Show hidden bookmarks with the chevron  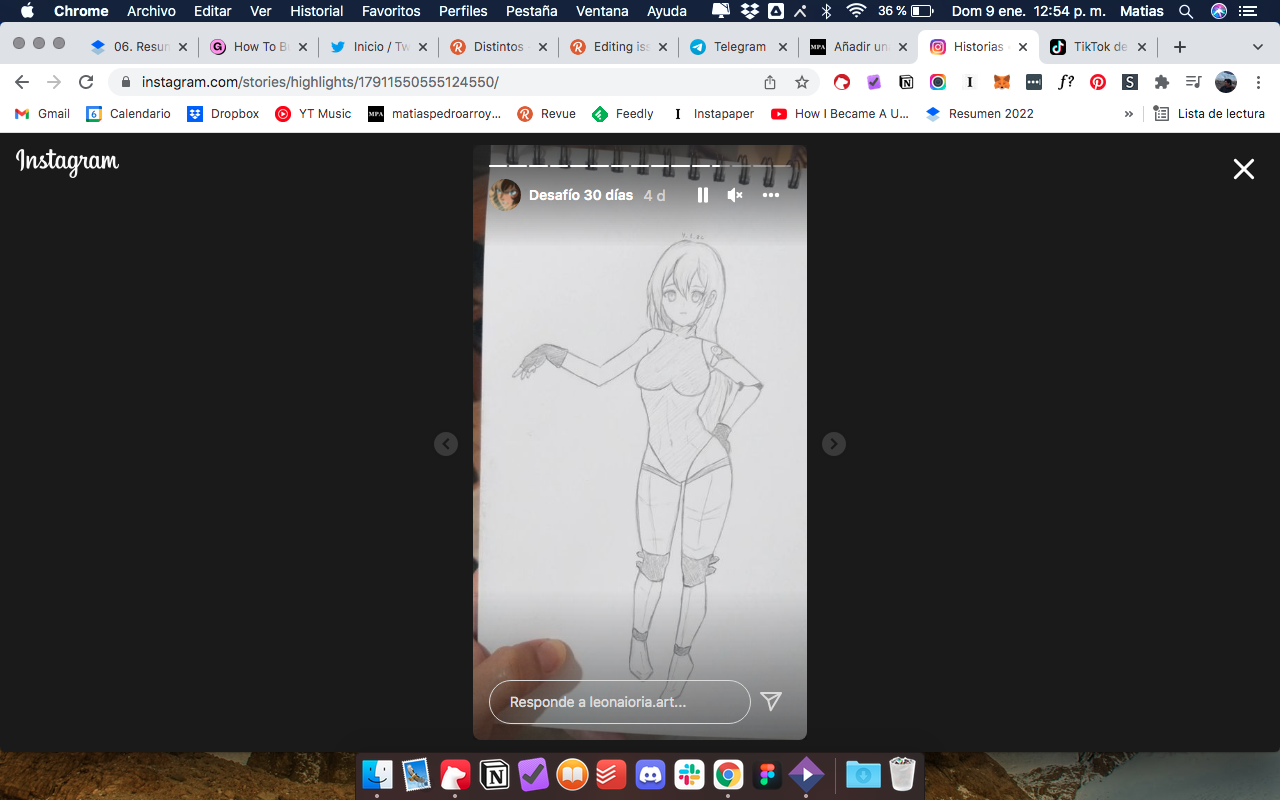1129,114
